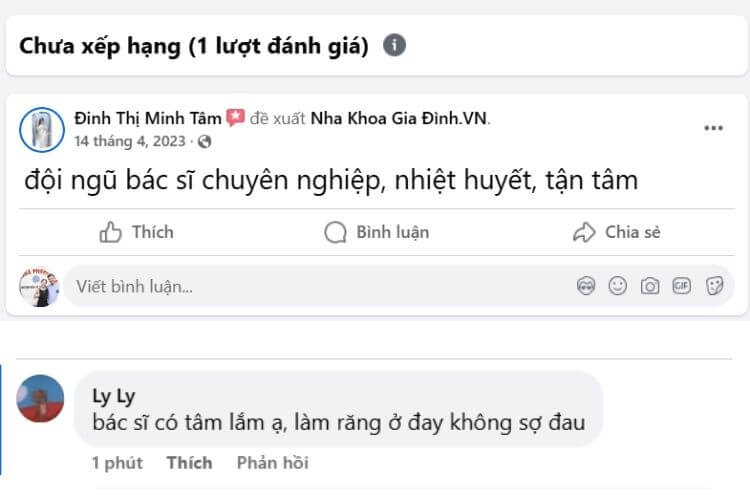Like Ly Ly's comment with Thích

pyautogui.click(x=189, y=462)
